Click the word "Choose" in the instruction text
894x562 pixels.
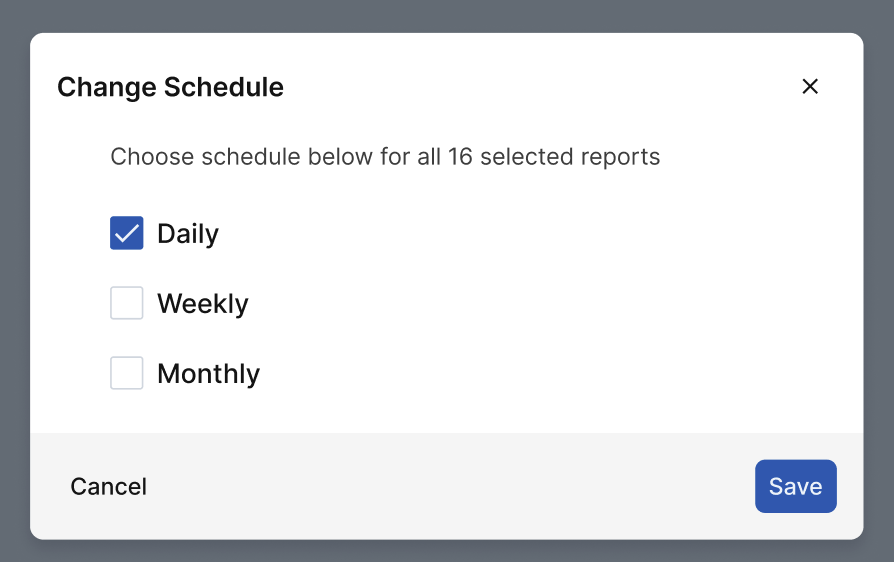coord(152,157)
